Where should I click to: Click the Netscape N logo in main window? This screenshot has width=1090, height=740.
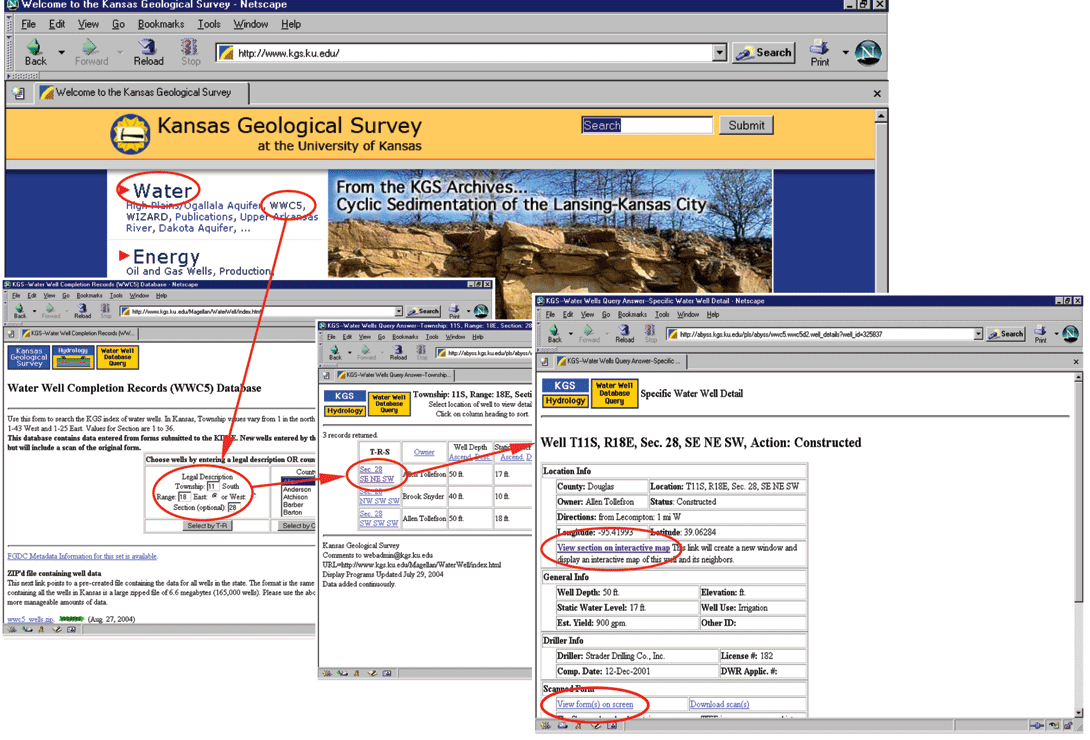tap(868, 53)
